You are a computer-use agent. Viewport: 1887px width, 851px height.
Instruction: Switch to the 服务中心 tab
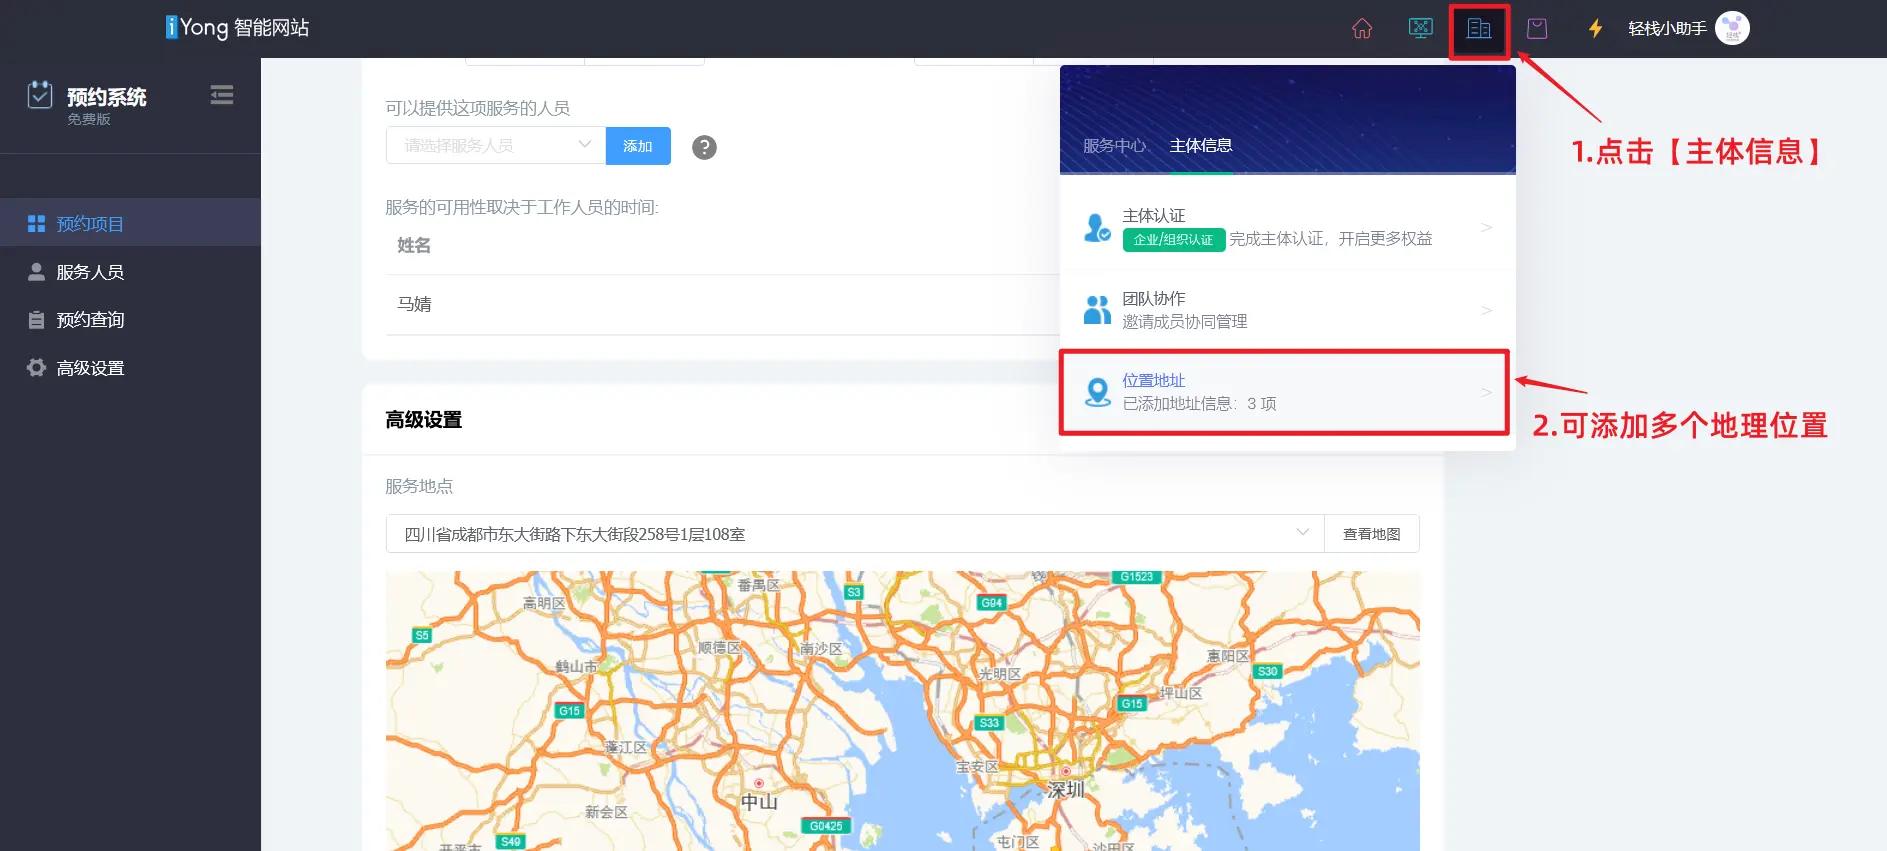pyautogui.click(x=1114, y=146)
